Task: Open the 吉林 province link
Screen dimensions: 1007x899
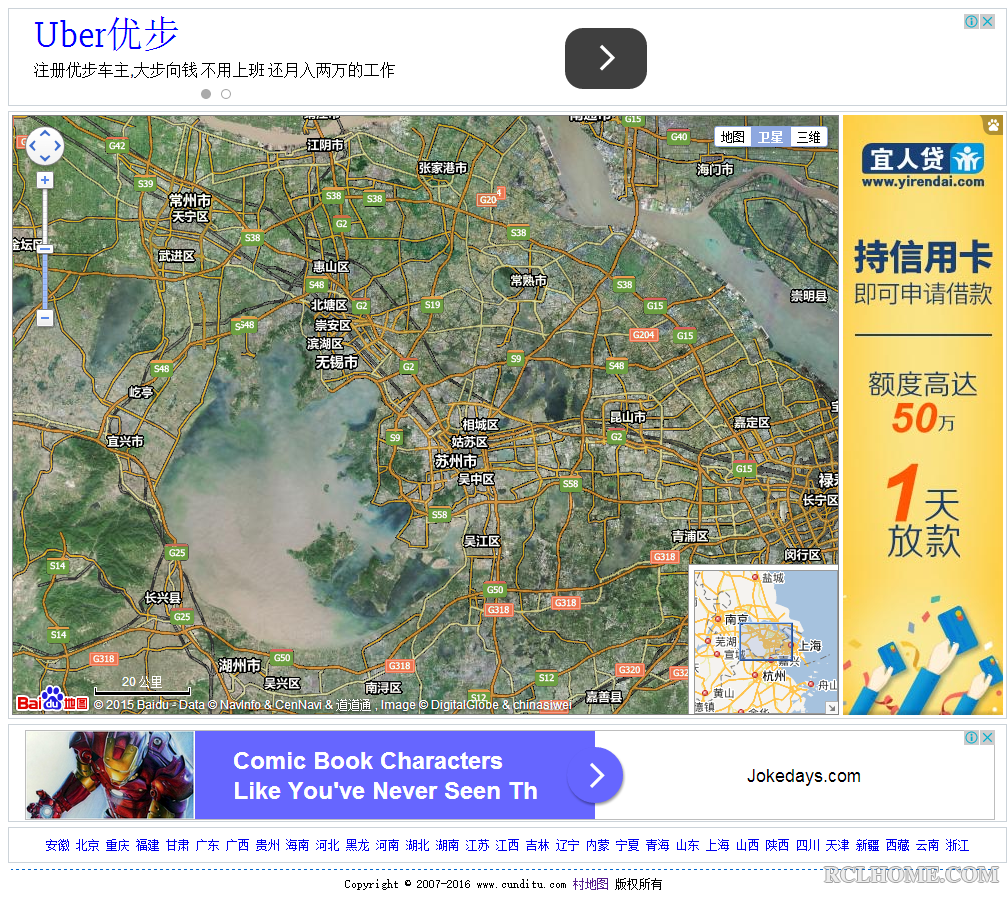Action: [x=538, y=845]
